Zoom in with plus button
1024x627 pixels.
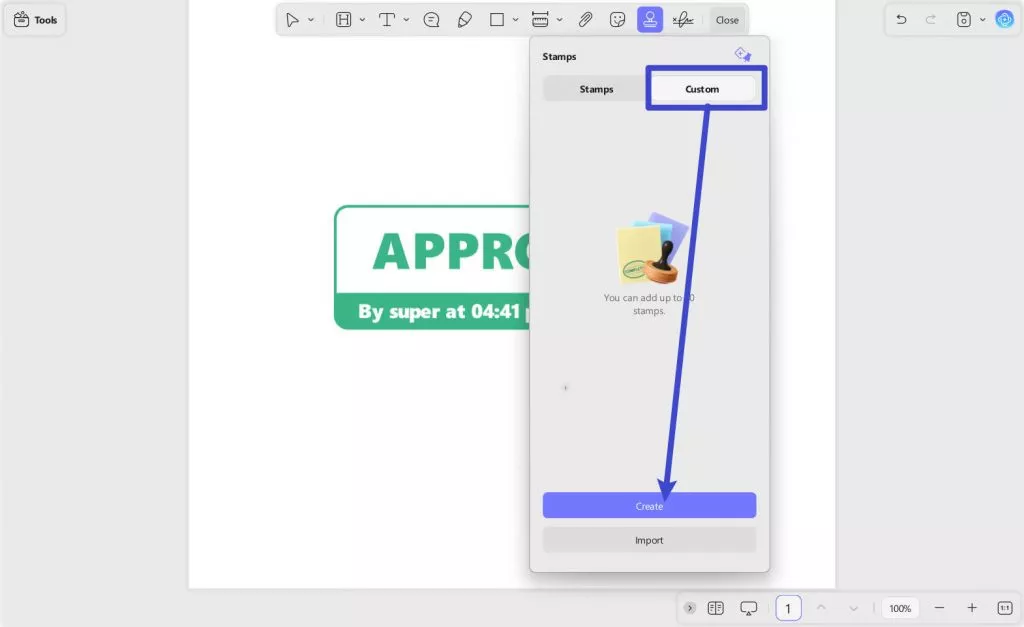pos(972,608)
